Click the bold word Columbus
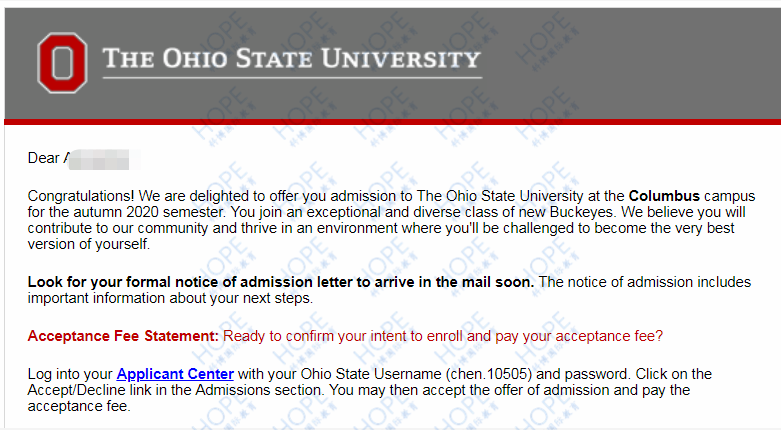The width and height of the screenshot is (781, 430). tap(664, 196)
